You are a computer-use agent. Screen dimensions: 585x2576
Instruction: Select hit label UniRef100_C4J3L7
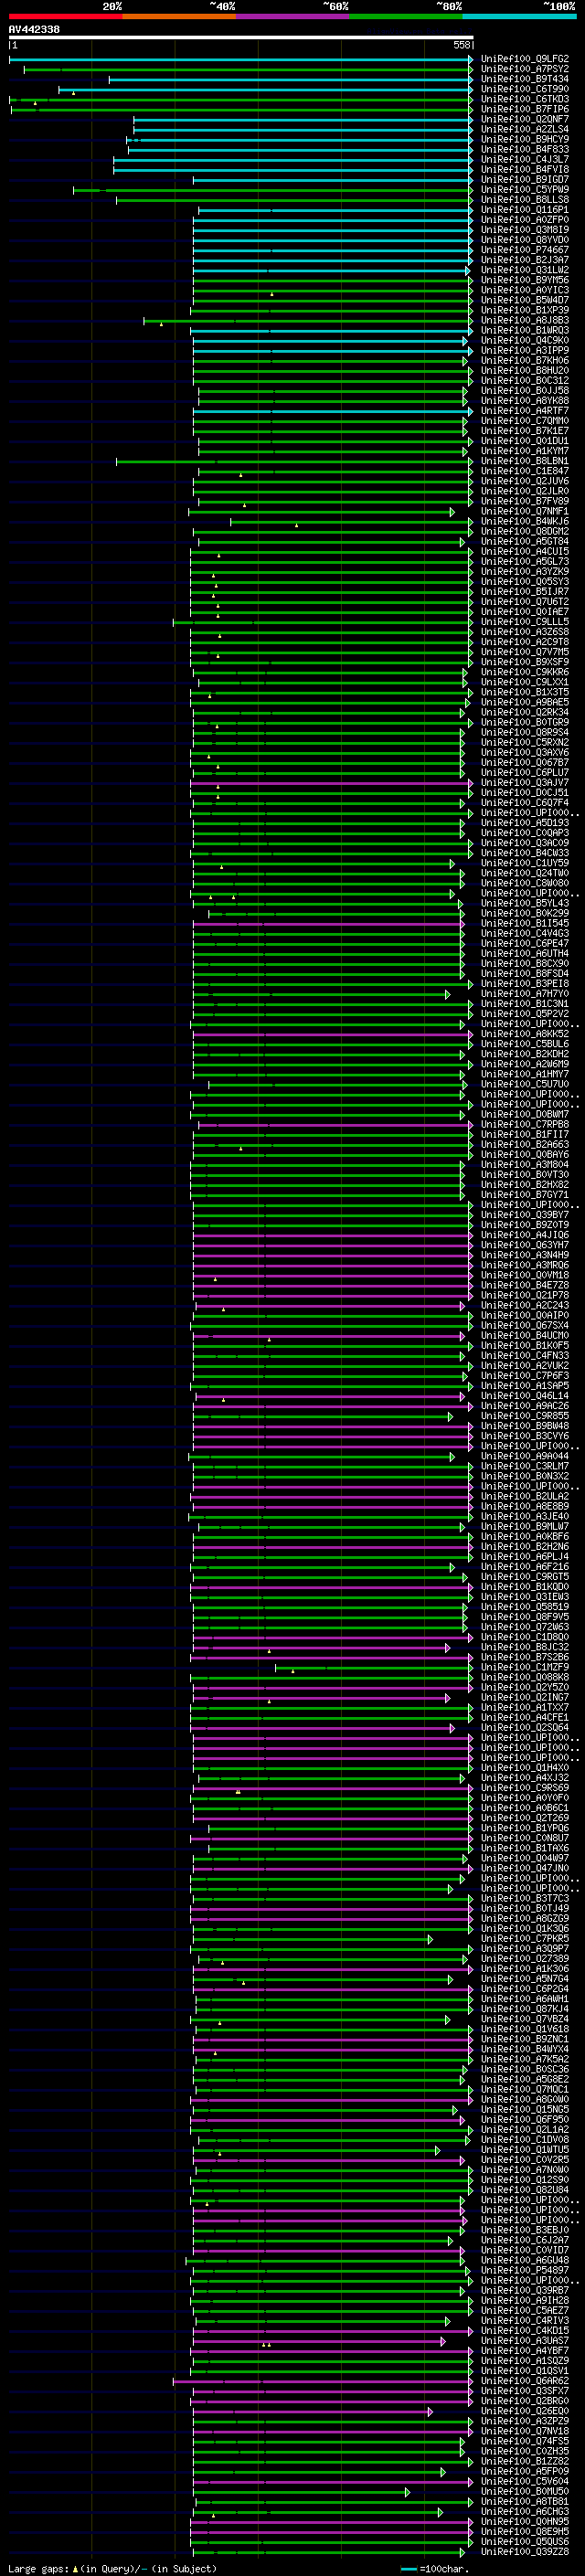(x=525, y=159)
